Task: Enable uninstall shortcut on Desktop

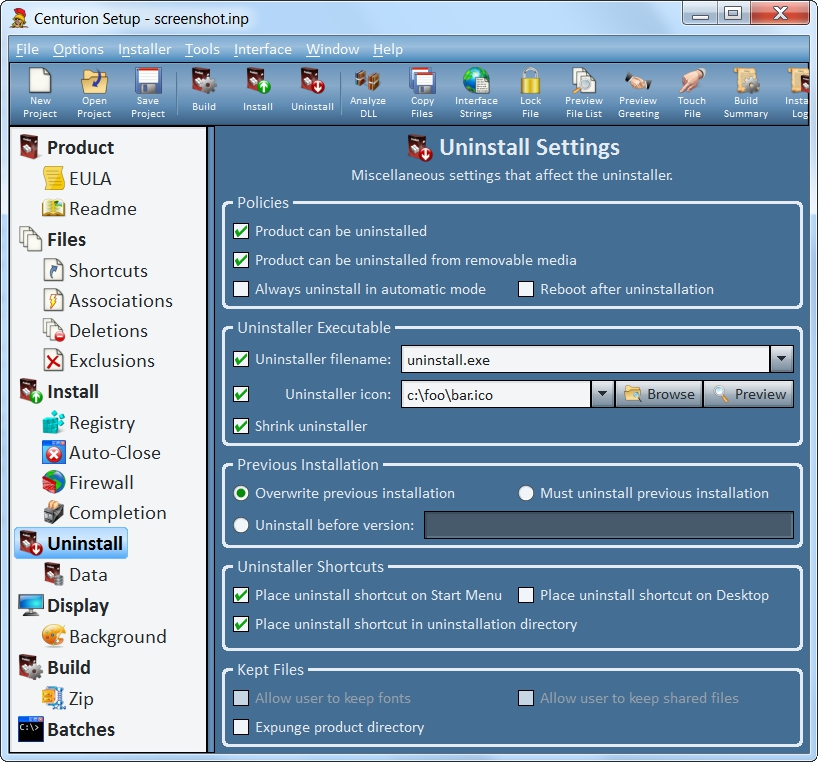Action: coord(526,595)
